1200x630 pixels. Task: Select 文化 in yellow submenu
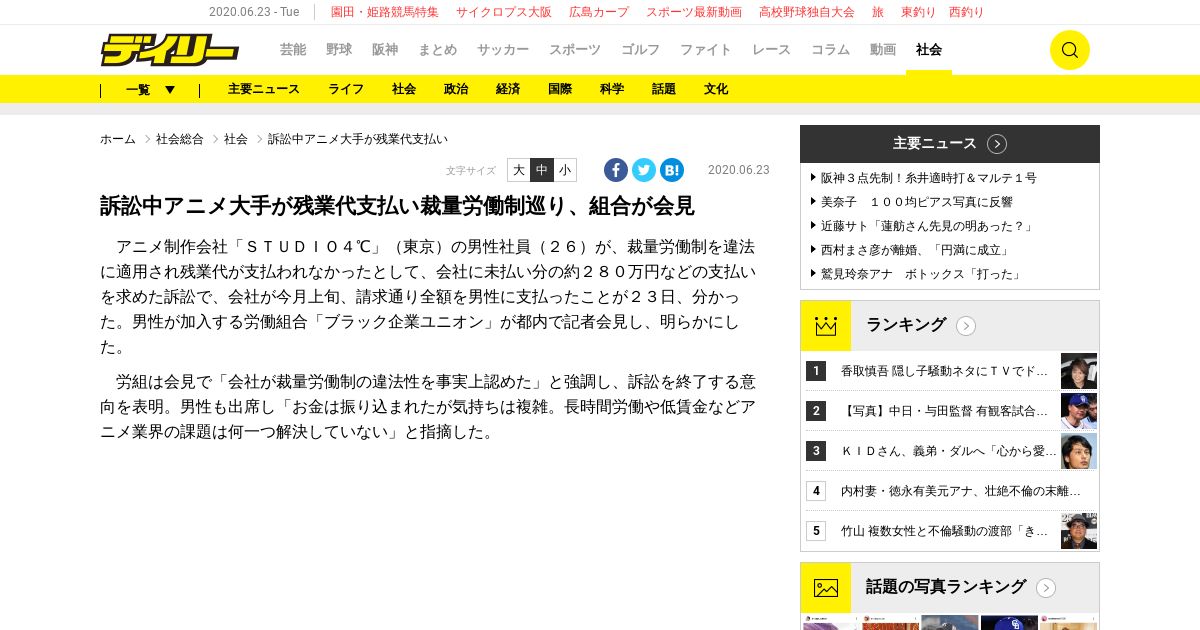coord(716,89)
